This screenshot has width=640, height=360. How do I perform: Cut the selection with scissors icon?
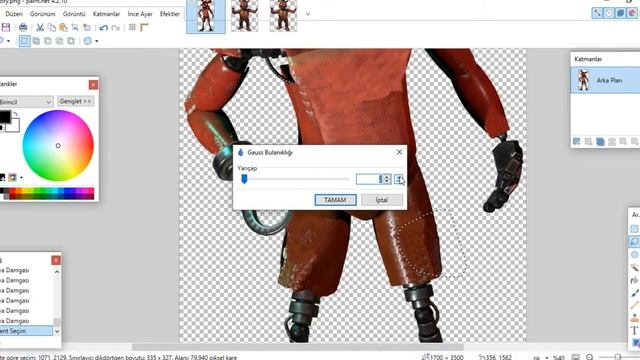[x=40, y=27]
